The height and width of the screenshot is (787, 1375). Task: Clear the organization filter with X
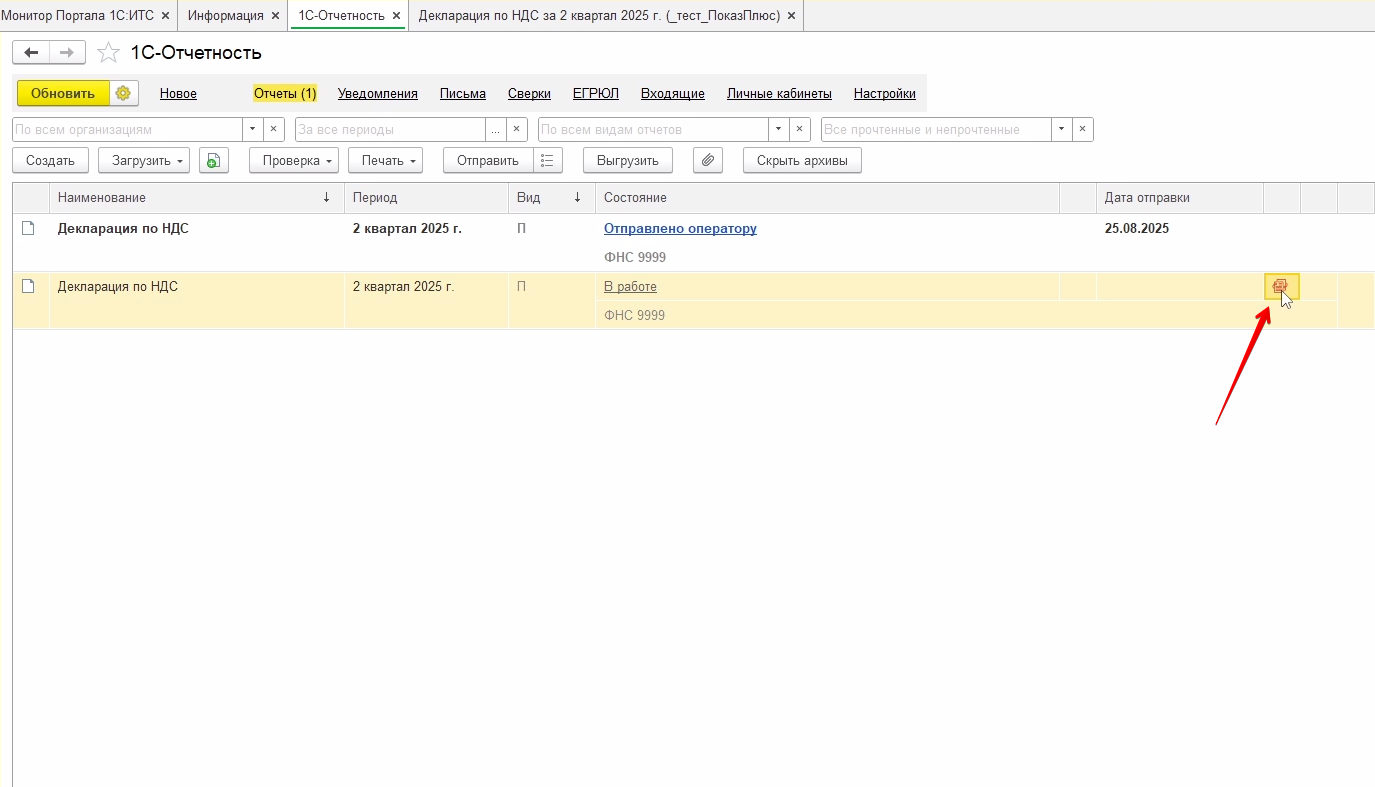274,129
